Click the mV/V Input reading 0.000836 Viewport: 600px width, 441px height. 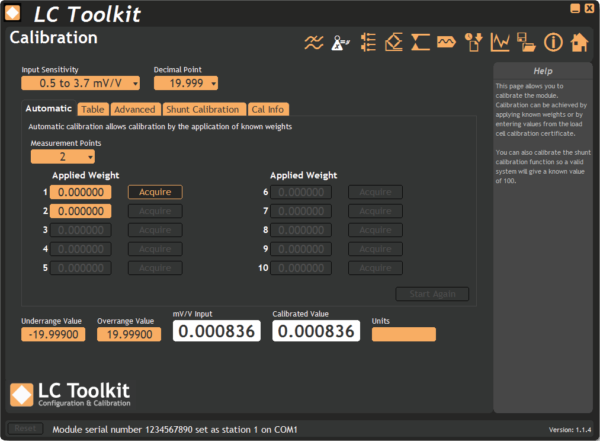click(x=217, y=331)
